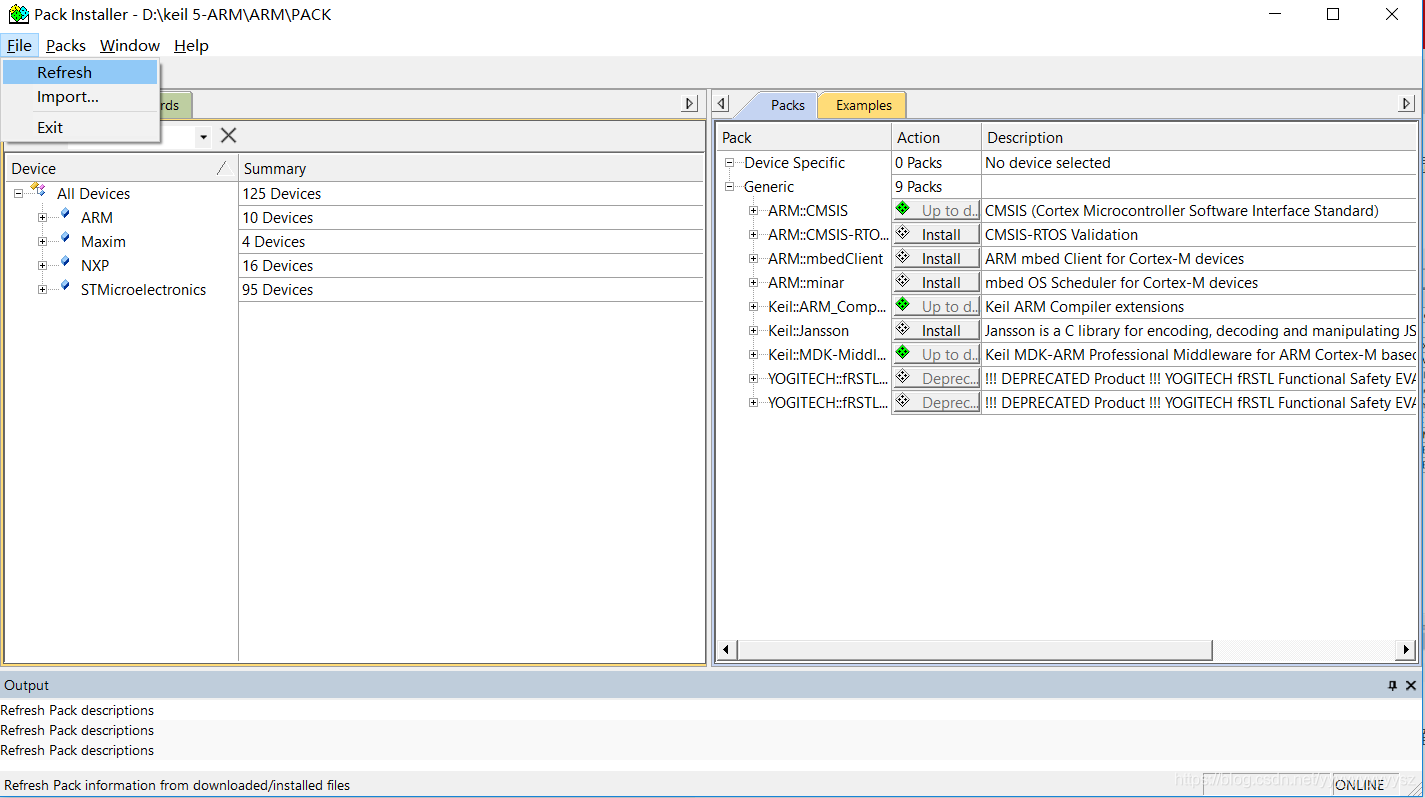The width and height of the screenshot is (1425, 798).
Task: Pin the Output panel with pushpin icon
Action: tap(1392, 685)
